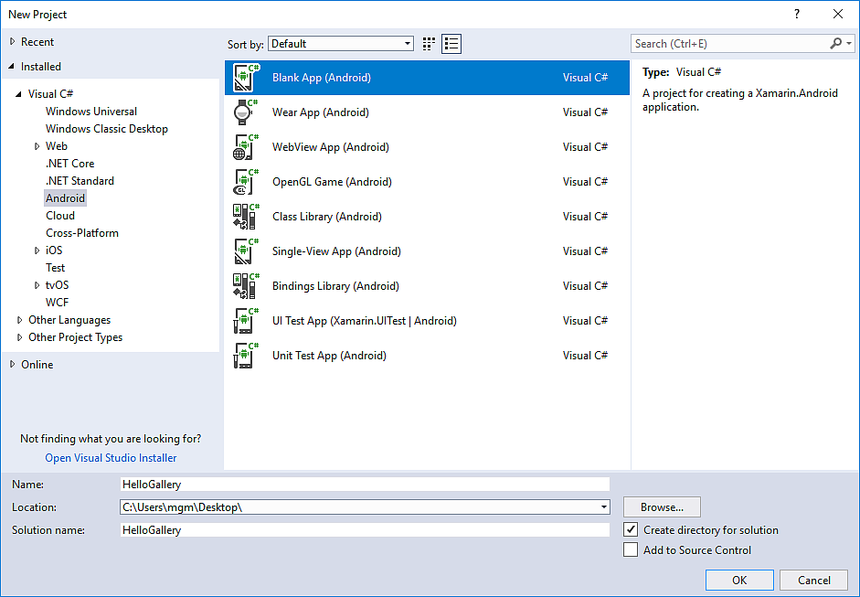The width and height of the screenshot is (860, 597).
Task: Select the Android category in the tree
Action: coord(65,198)
